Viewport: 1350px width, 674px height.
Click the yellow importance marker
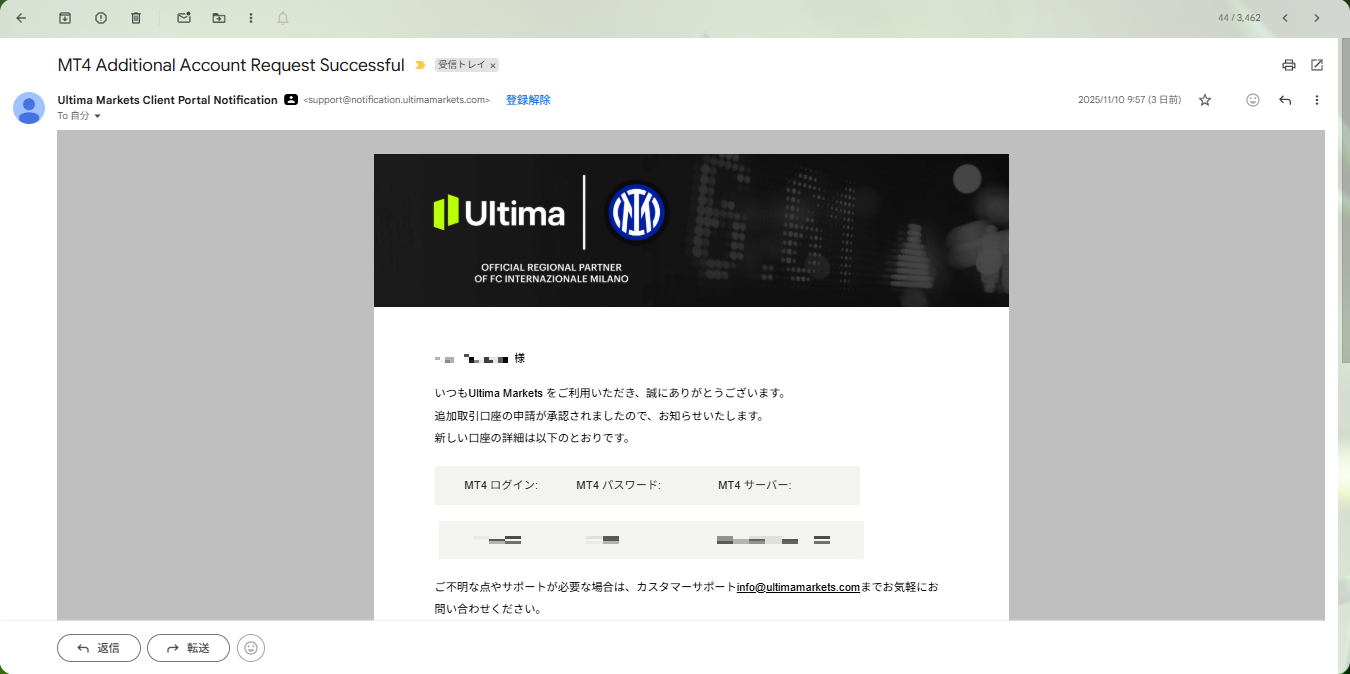coord(420,65)
